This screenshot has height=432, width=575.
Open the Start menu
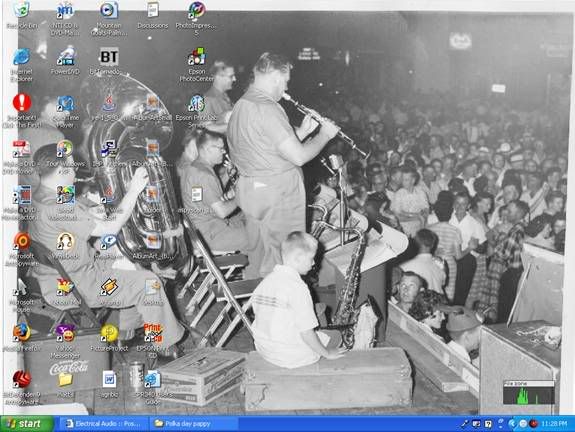click(26, 424)
